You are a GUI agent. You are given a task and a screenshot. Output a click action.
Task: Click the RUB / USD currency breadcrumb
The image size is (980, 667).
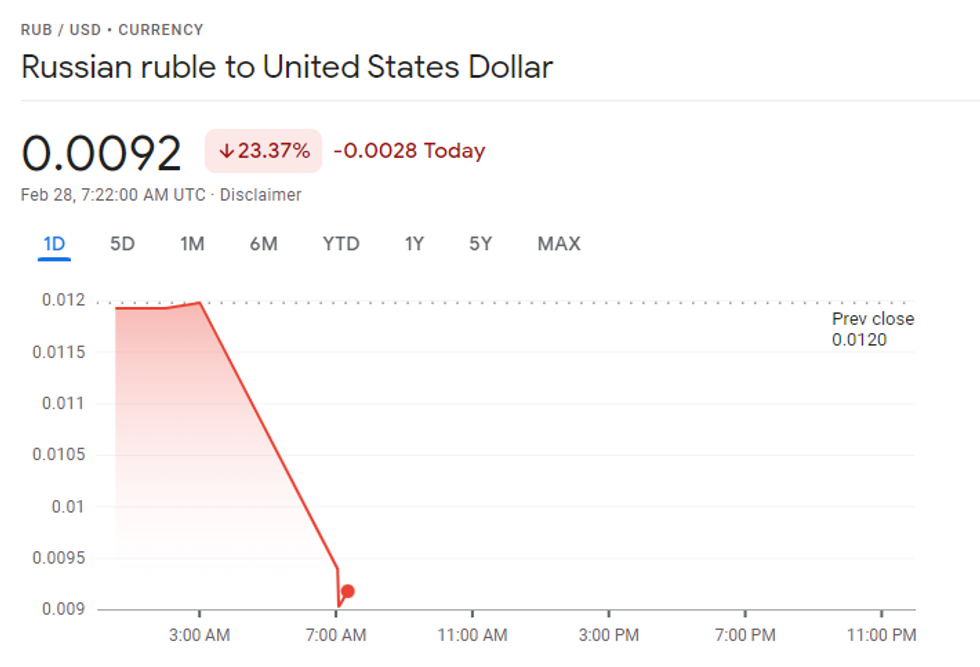click(60, 29)
